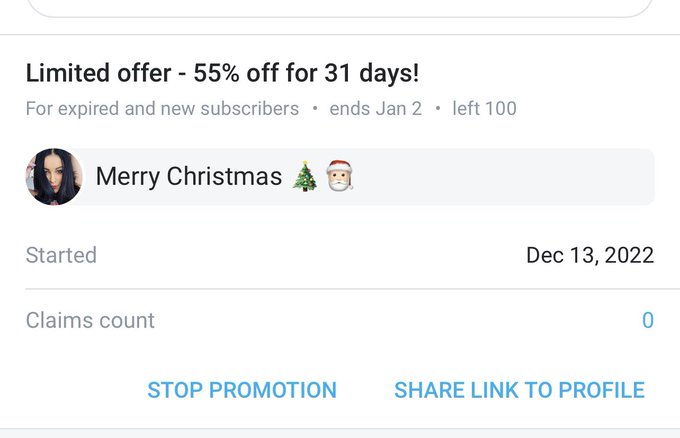Click the Limited offer 55% off heading
The width and height of the screenshot is (680, 438).
point(222,73)
